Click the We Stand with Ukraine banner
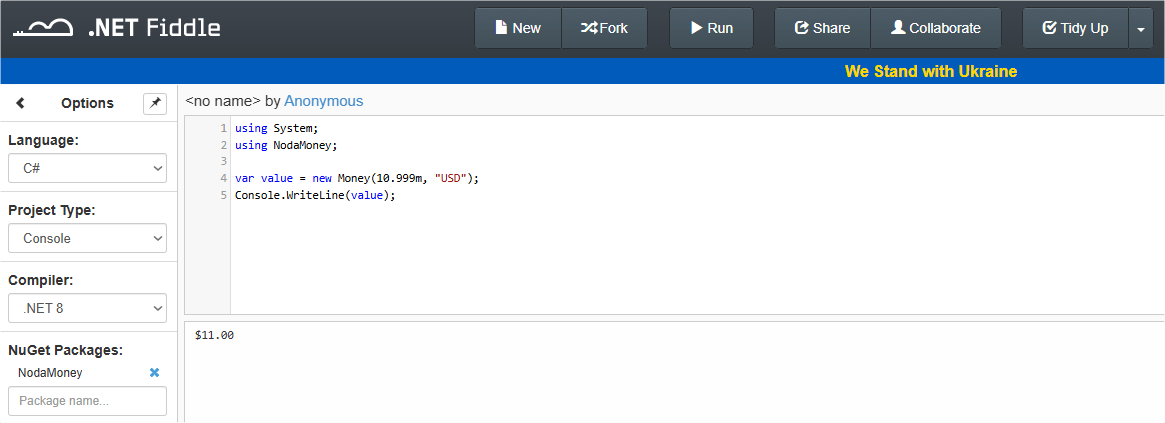The image size is (1165, 423). (x=930, y=71)
